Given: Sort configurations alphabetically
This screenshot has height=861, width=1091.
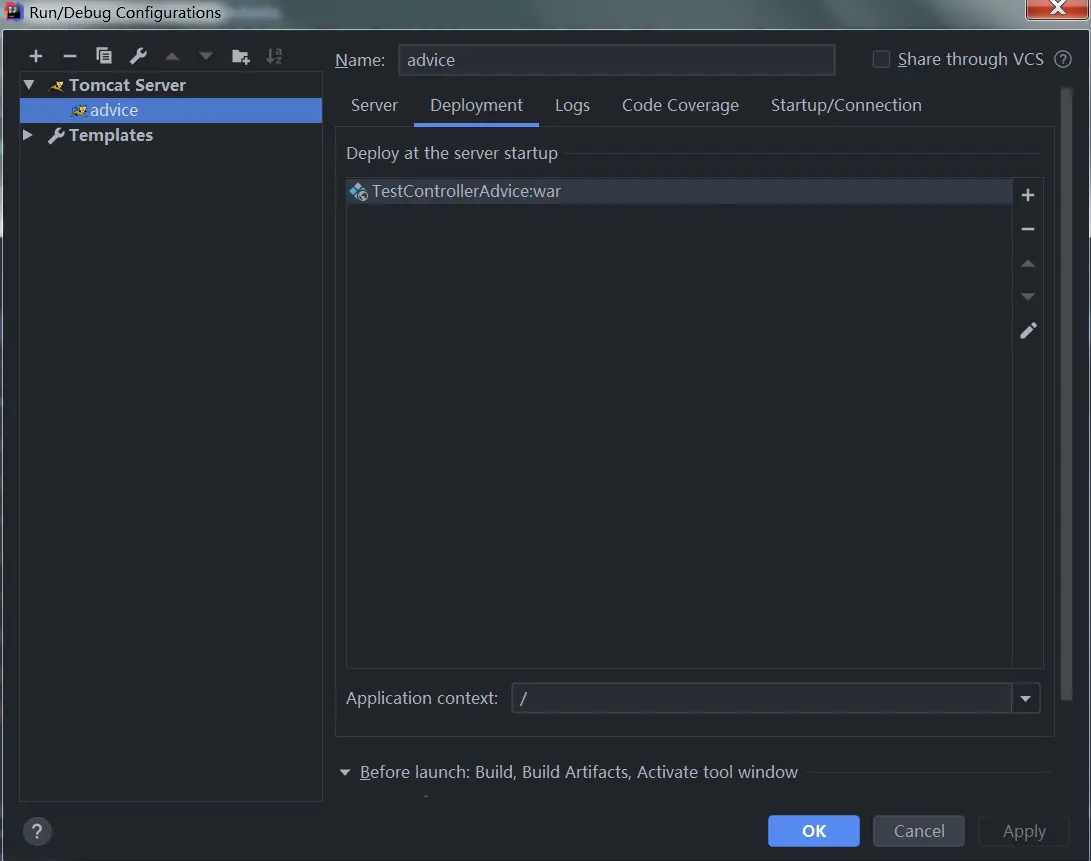Looking at the screenshot, I should tap(275, 56).
